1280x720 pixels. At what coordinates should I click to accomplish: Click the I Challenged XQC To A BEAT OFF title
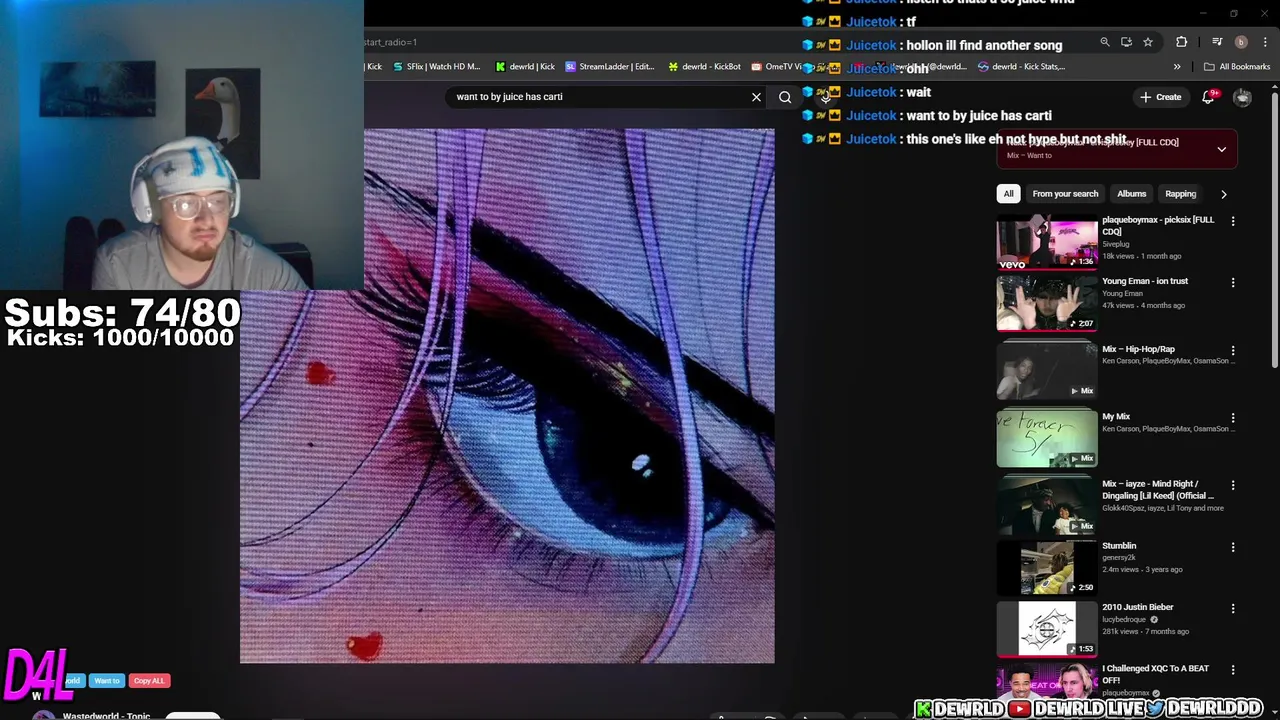pyautogui.click(x=1155, y=674)
